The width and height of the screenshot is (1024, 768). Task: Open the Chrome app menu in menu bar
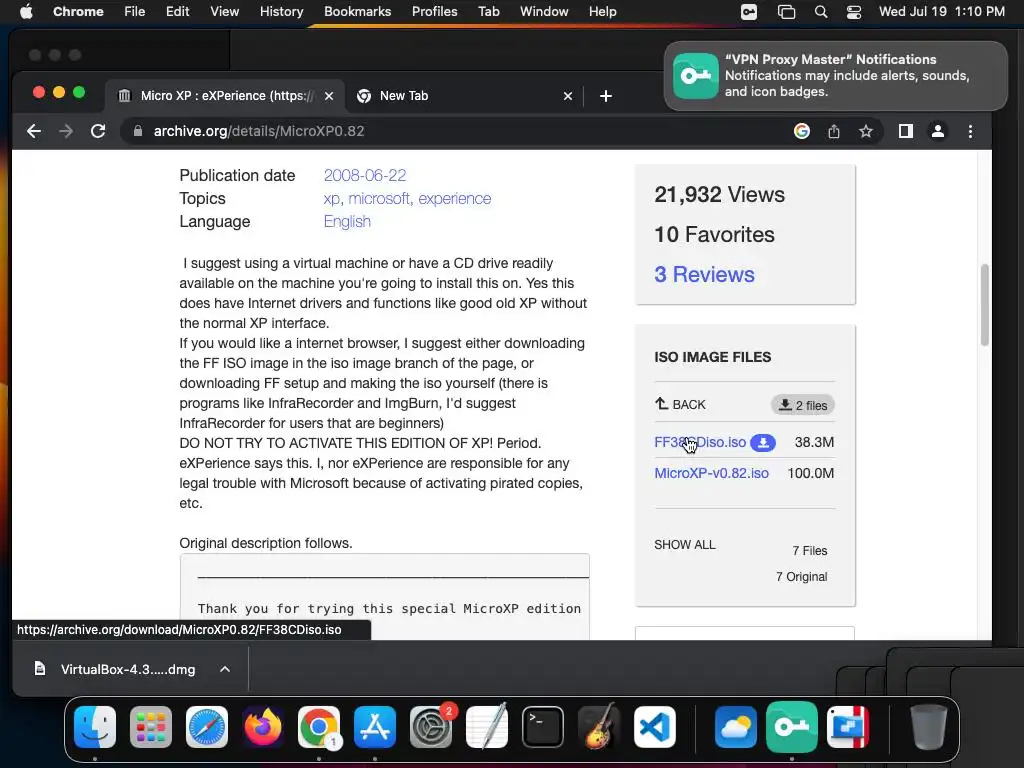78,12
